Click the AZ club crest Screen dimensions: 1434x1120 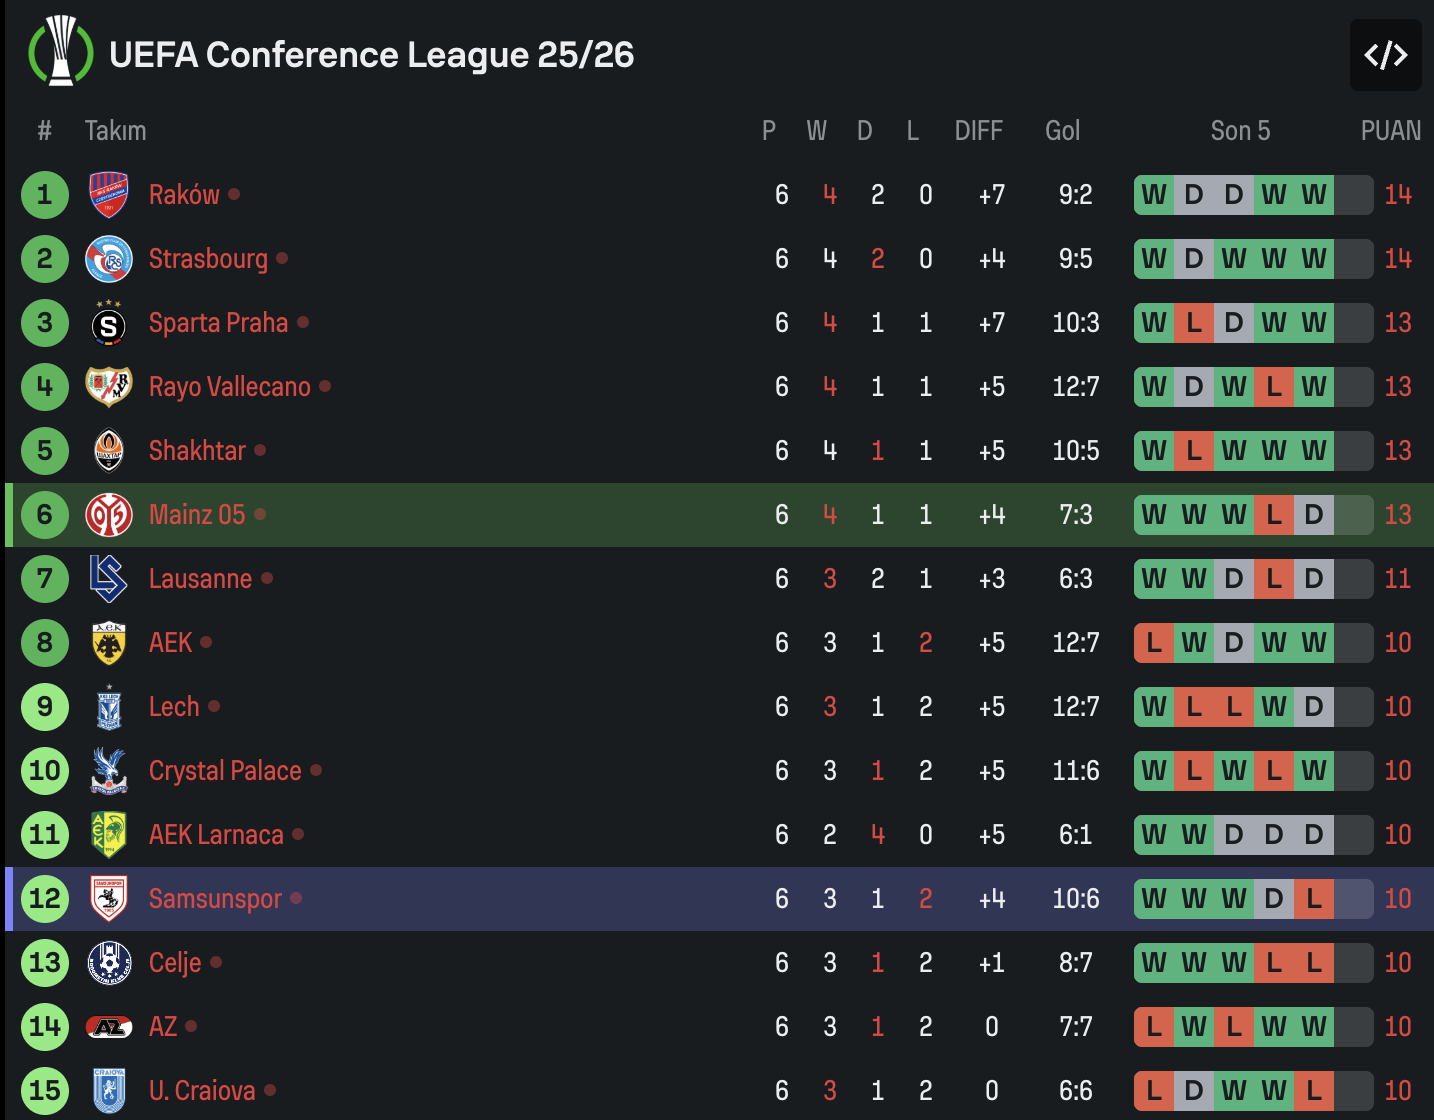click(x=108, y=1027)
